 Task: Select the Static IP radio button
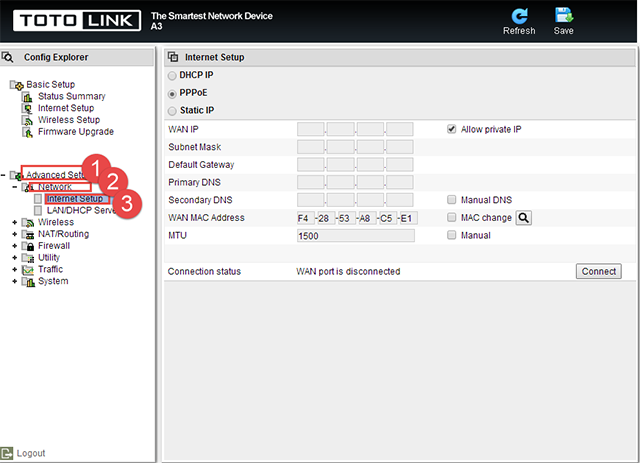click(x=172, y=111)
